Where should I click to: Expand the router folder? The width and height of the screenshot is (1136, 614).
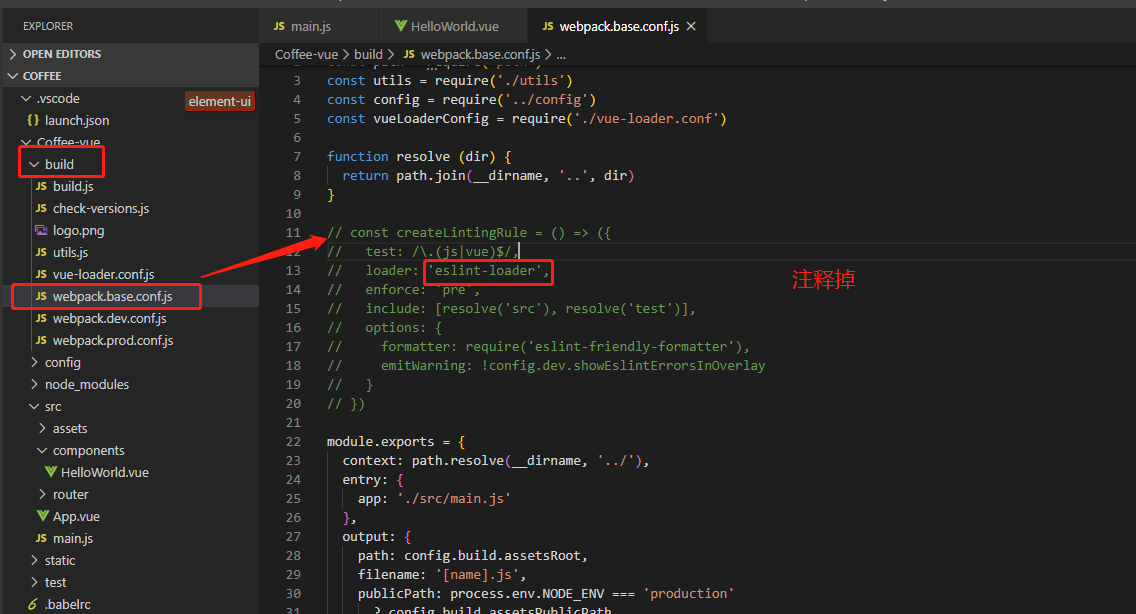pyautogui.click(x=42, y=494)
